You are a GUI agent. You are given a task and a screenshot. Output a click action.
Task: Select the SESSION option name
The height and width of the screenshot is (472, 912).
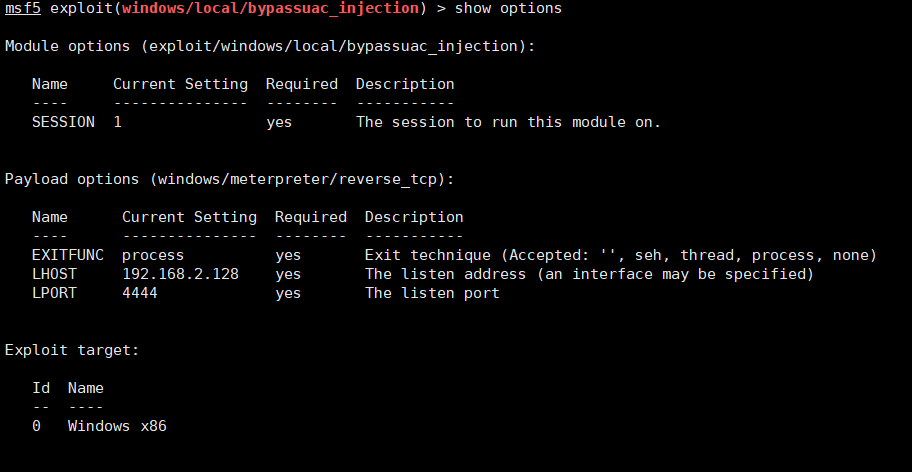63,122
